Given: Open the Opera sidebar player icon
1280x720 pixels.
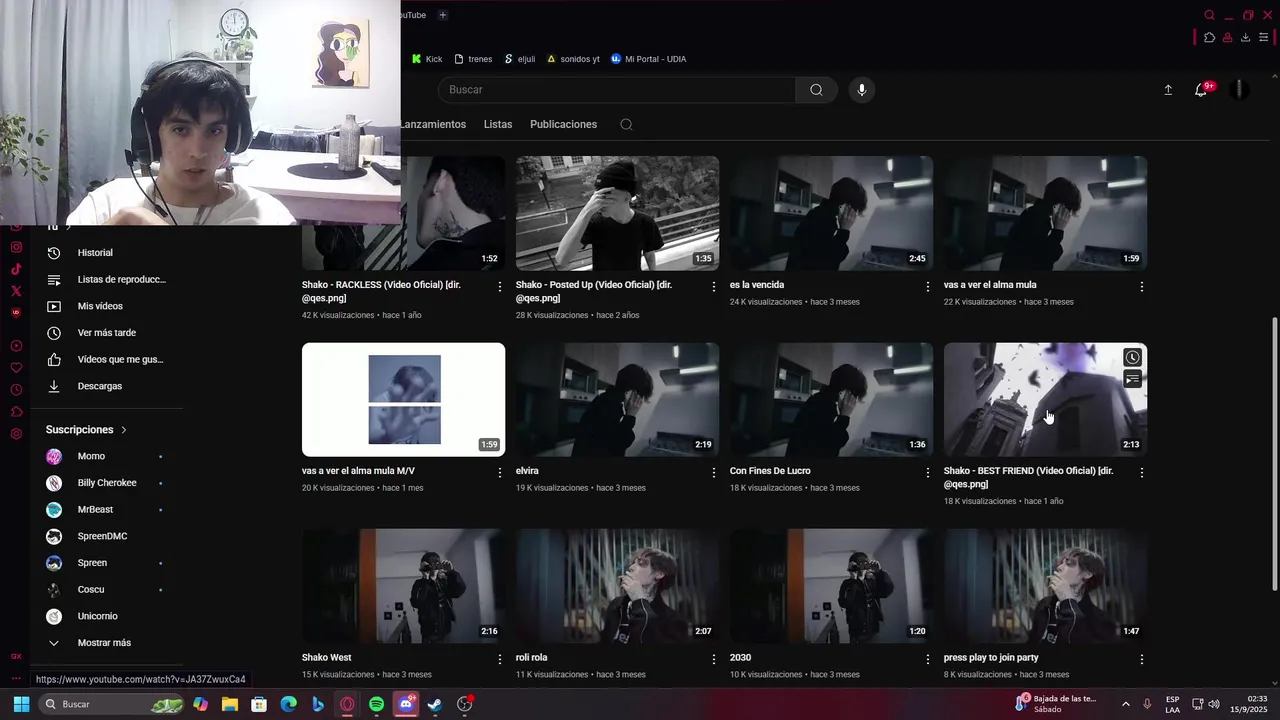Looking at the screenshot, I should pyautogui.click(x=16, y=346).
